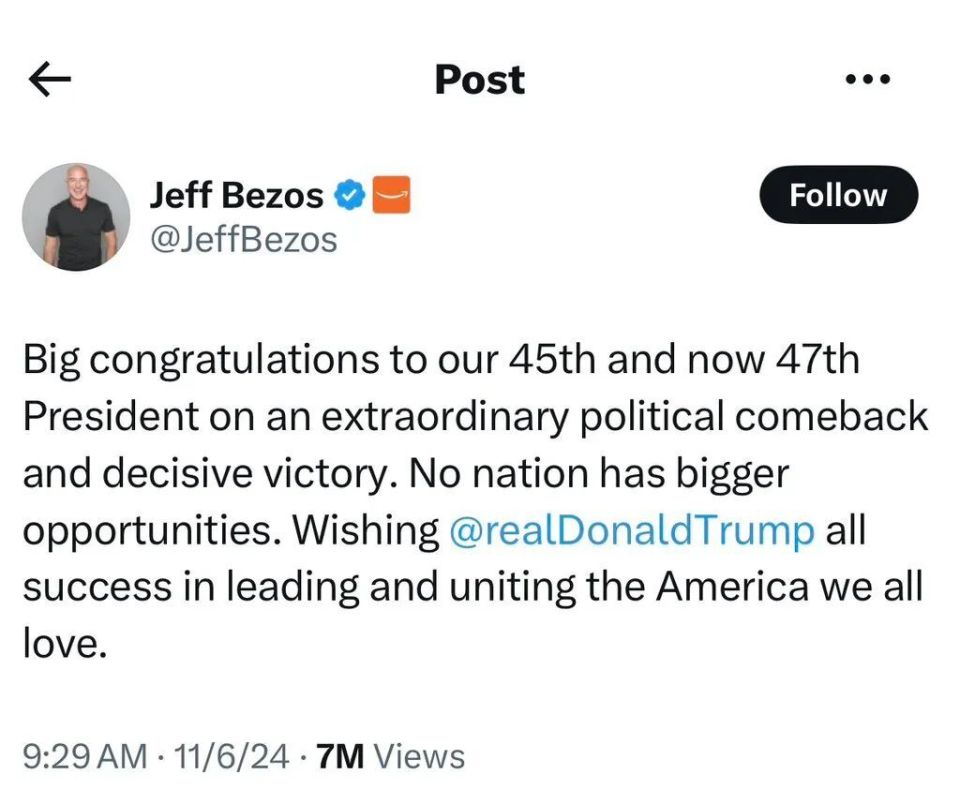Click the Post header title
960x804 pixels.
pyautogui.click(x=479, y=80)
